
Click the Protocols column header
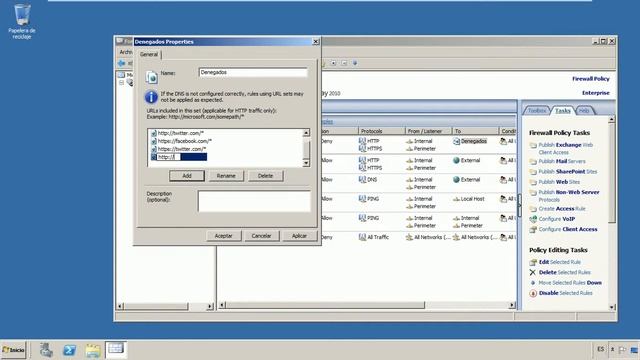pyautogui.click(x=381, y=131)
